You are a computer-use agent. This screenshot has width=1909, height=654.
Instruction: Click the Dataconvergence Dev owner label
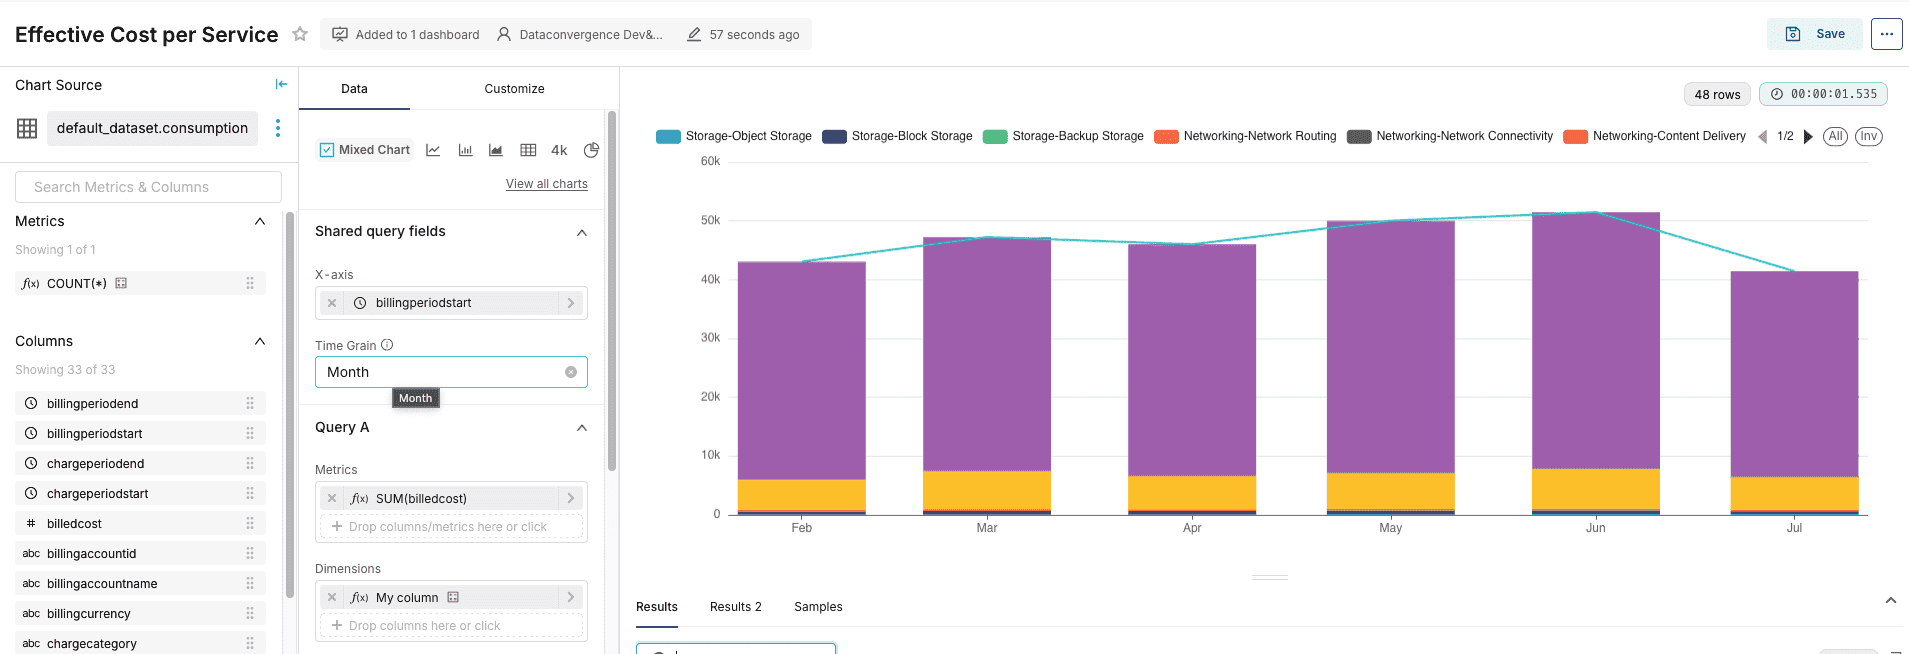coord(580,34)
